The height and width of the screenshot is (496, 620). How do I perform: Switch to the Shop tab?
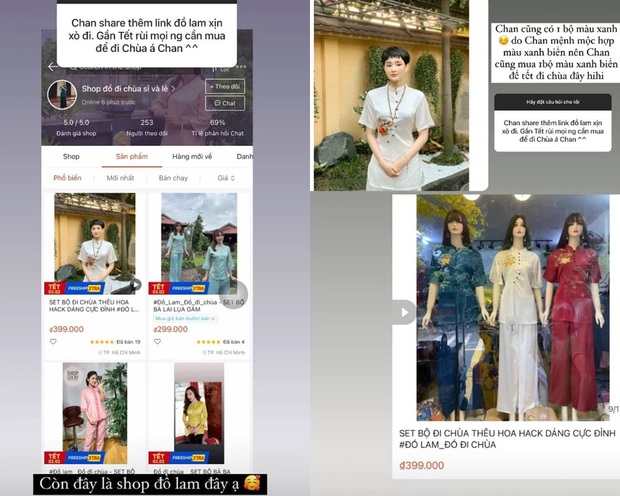click(71, 156)
